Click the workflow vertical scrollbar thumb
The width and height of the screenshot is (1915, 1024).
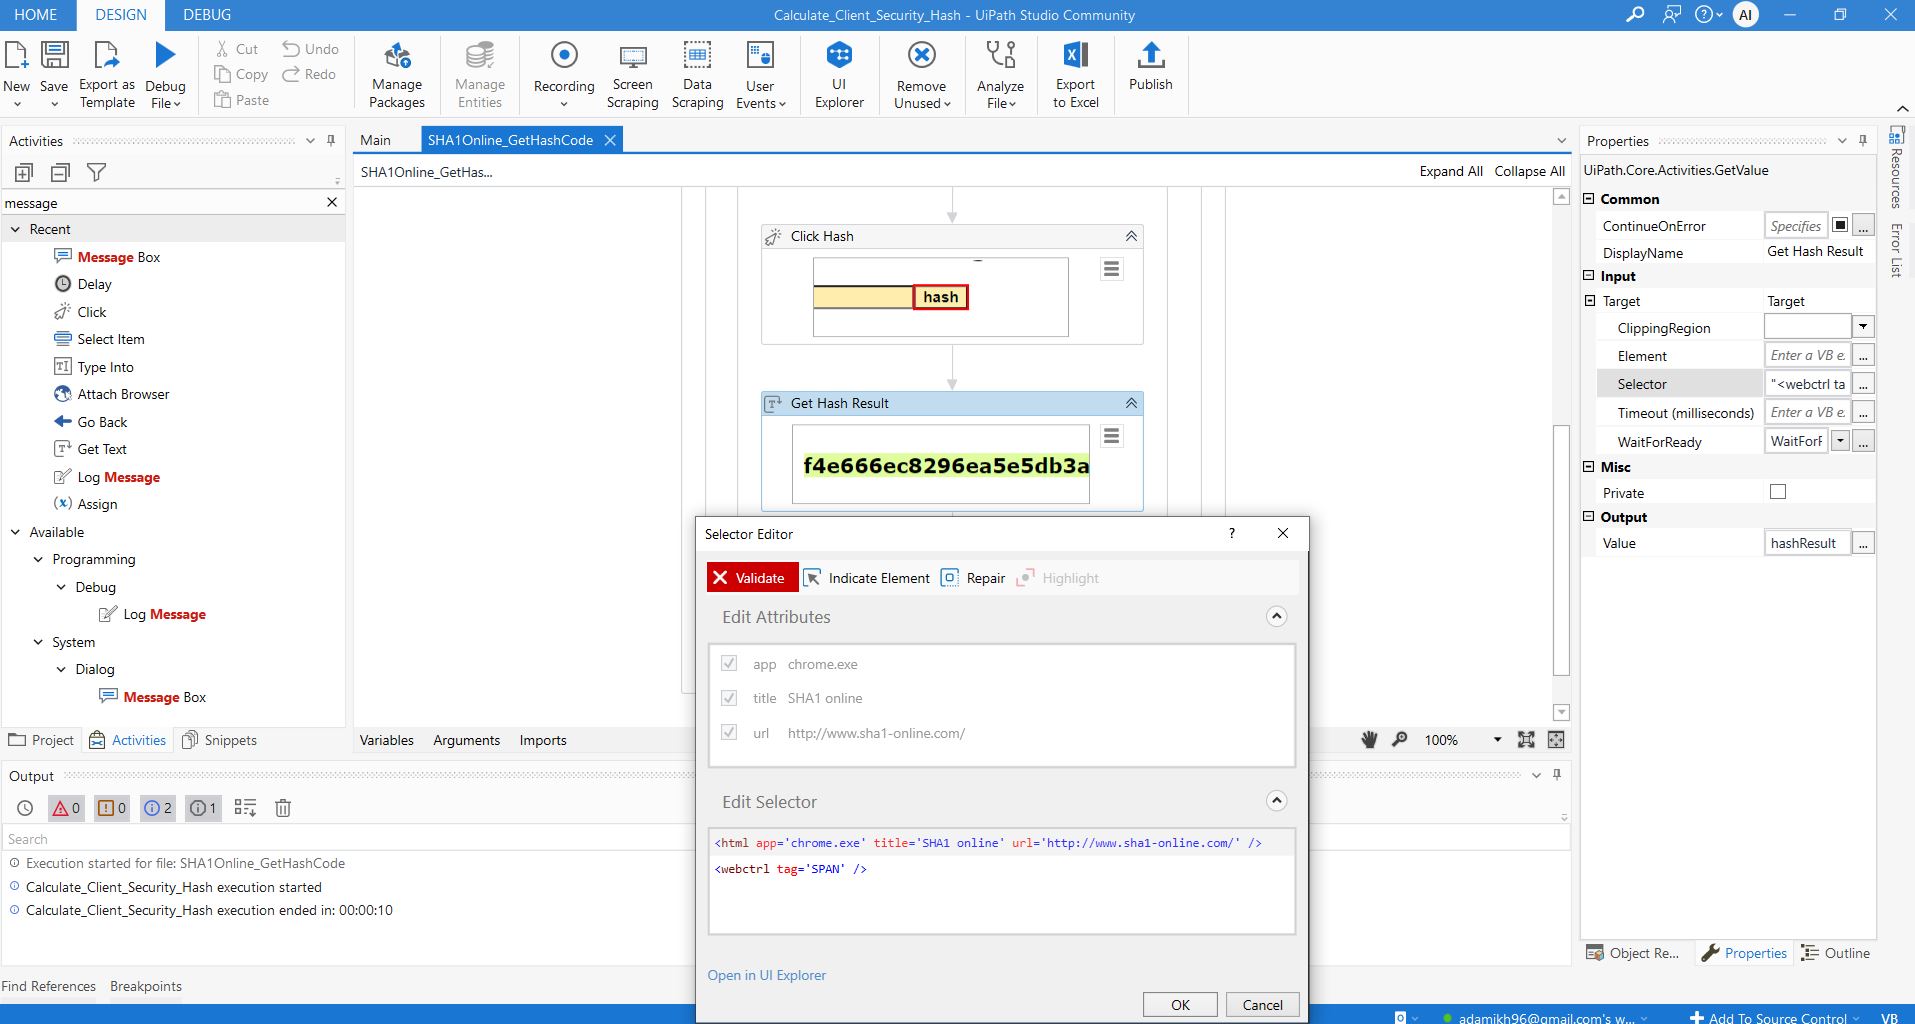[1561, 550]
